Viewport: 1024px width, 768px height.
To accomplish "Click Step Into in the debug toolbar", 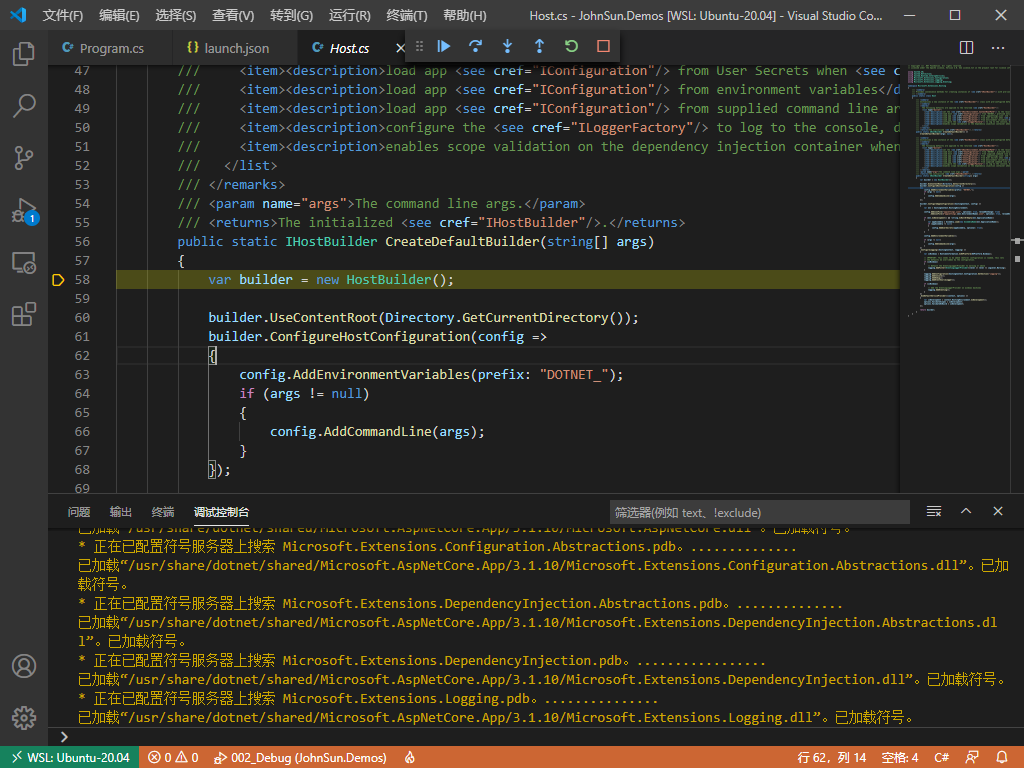I will (x=507, y=46).
